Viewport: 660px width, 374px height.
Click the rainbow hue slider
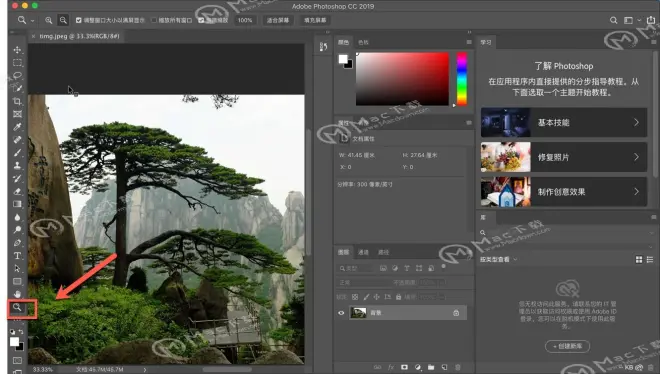(462, 79)
